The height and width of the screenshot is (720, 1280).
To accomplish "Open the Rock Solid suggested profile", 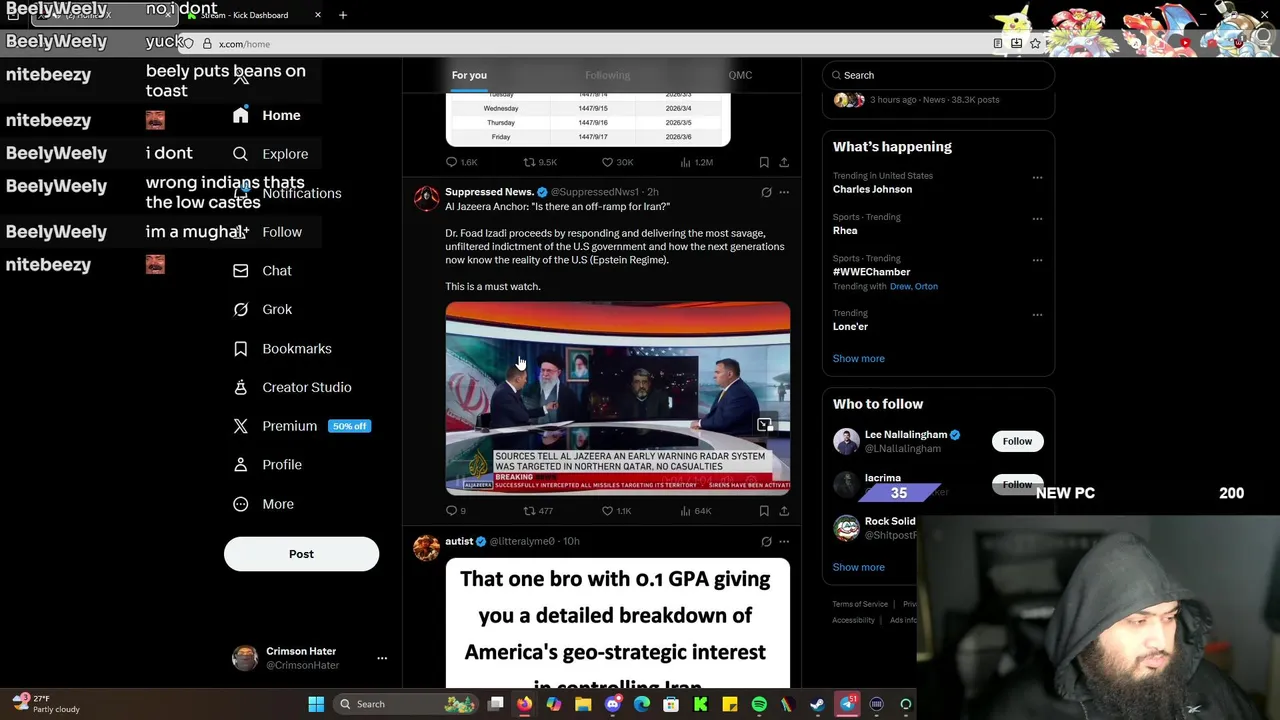I will (889, 521).
